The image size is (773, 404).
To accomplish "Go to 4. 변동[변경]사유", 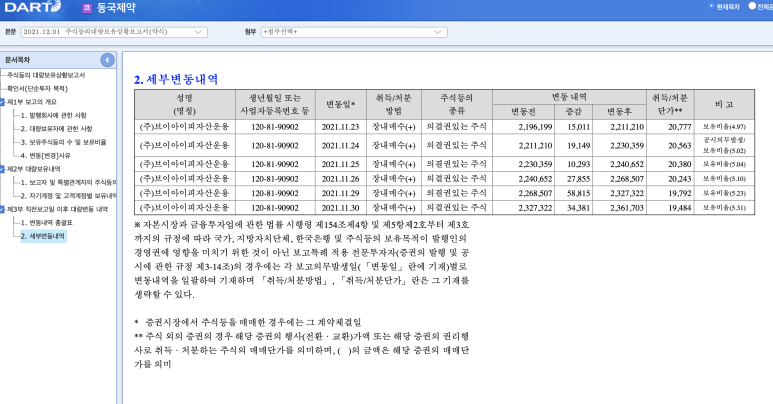I will pos(46,156).
